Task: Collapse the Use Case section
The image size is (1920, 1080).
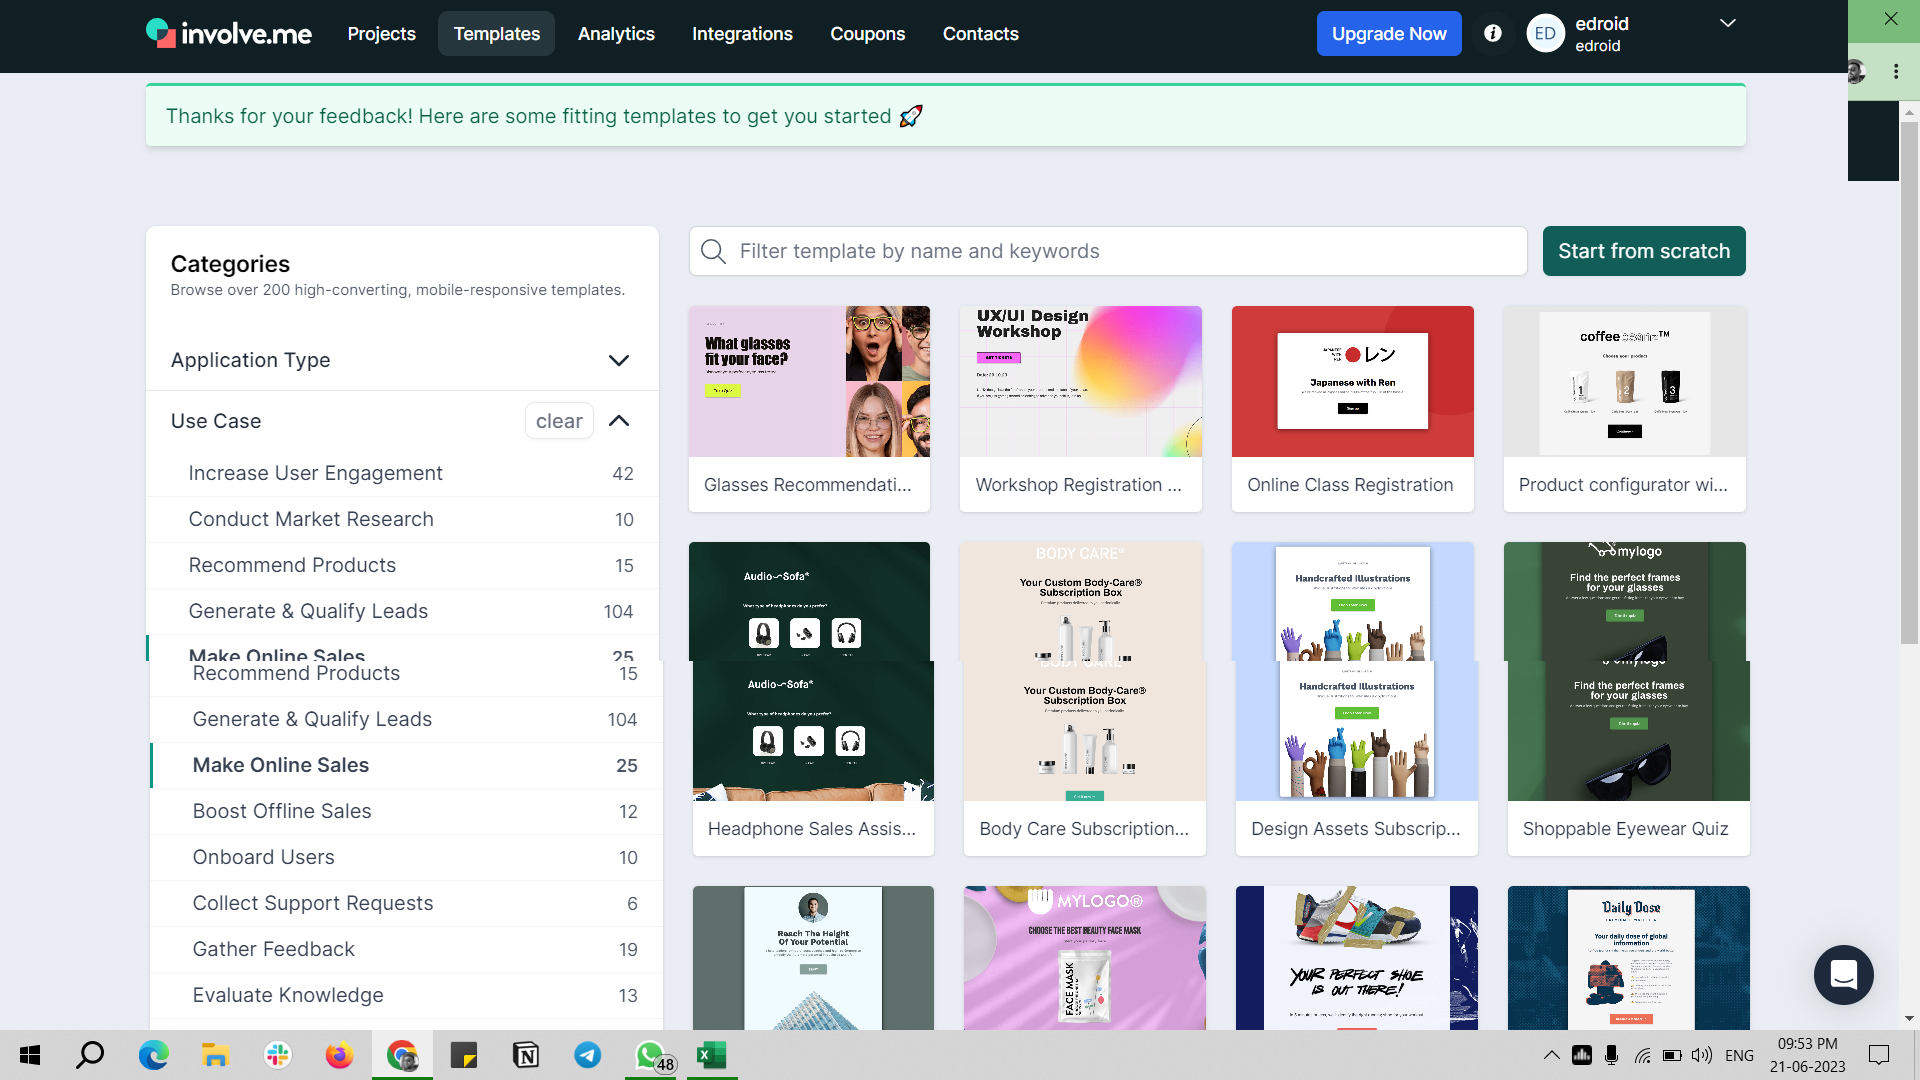Action: (x=619, y=421)
